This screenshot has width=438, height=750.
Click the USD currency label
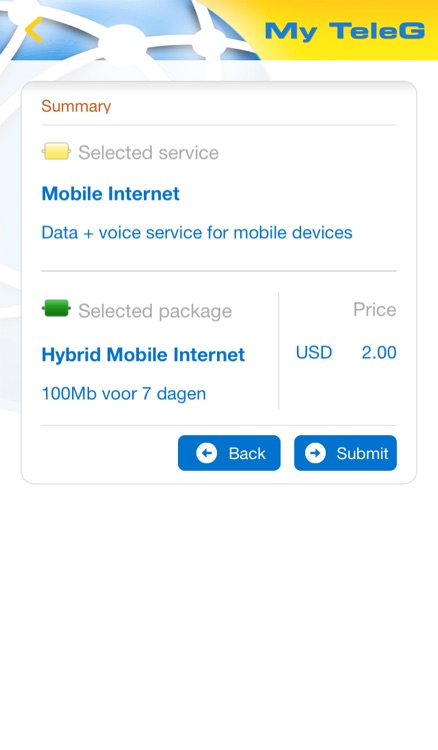point(314,353)
